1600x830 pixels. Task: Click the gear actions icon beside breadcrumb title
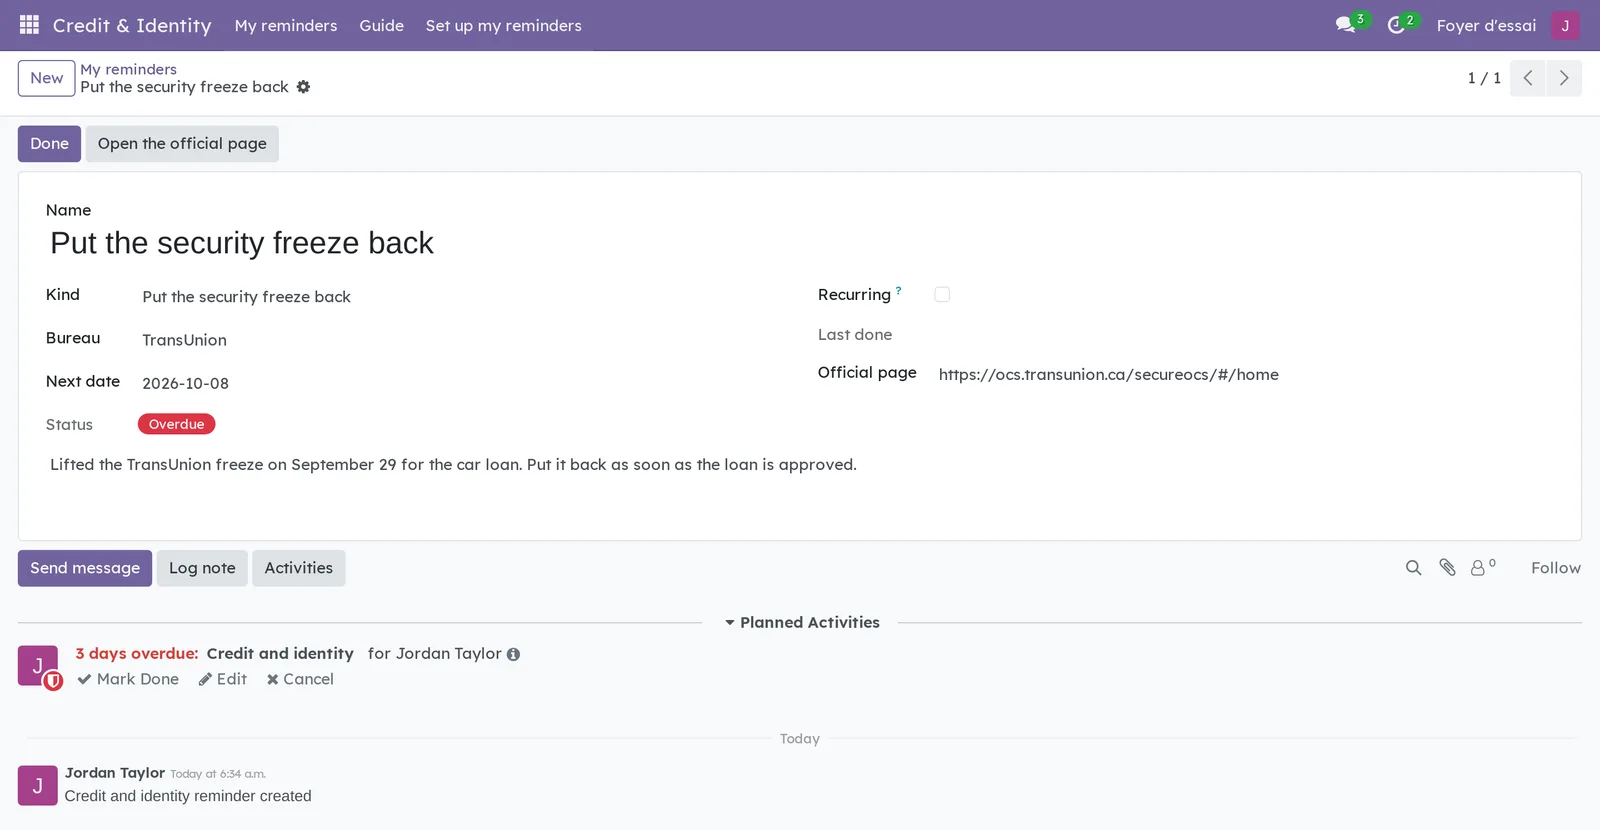pyautogui.click(x=303, y=87)
